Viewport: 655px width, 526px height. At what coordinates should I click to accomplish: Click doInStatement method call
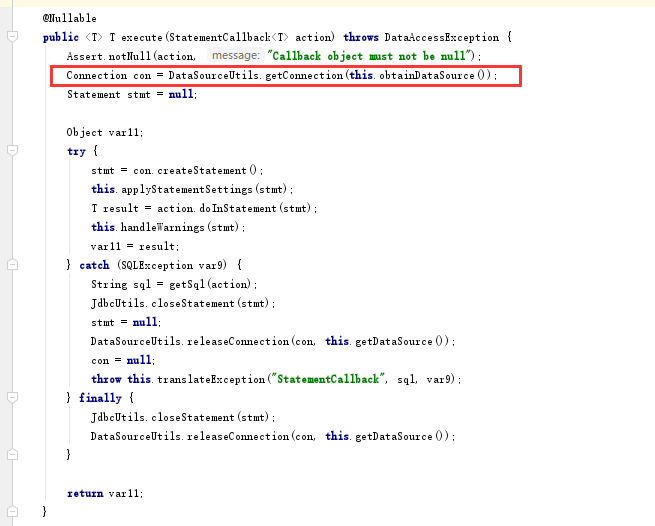tap(238, 208)
